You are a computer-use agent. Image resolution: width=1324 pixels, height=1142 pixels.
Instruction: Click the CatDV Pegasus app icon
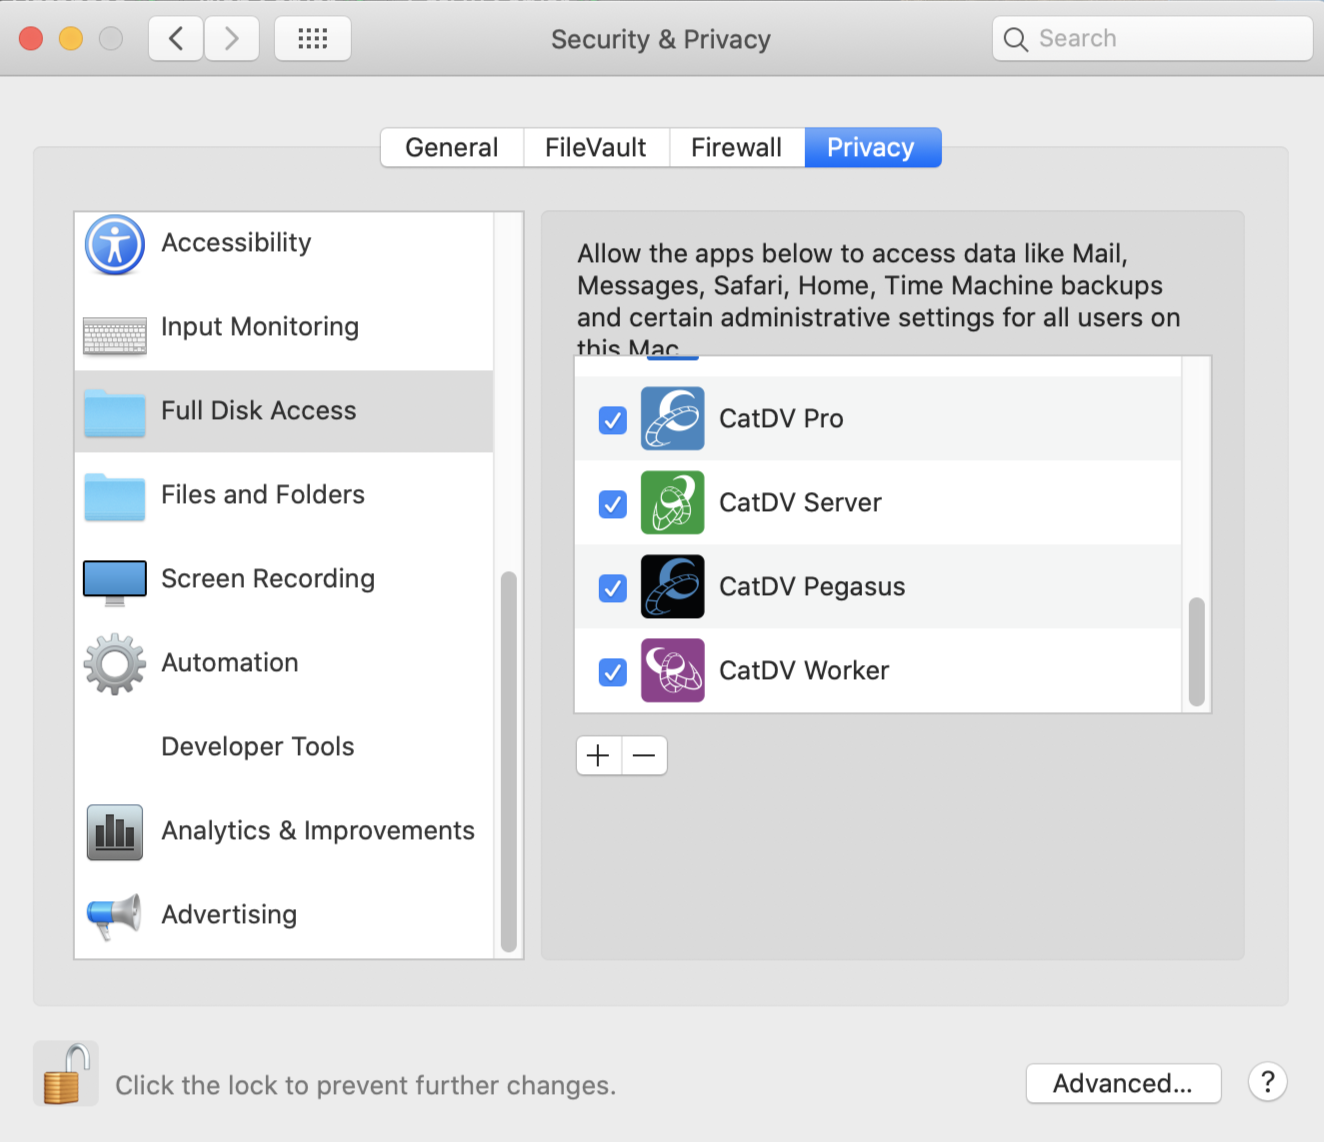[672, 586]
